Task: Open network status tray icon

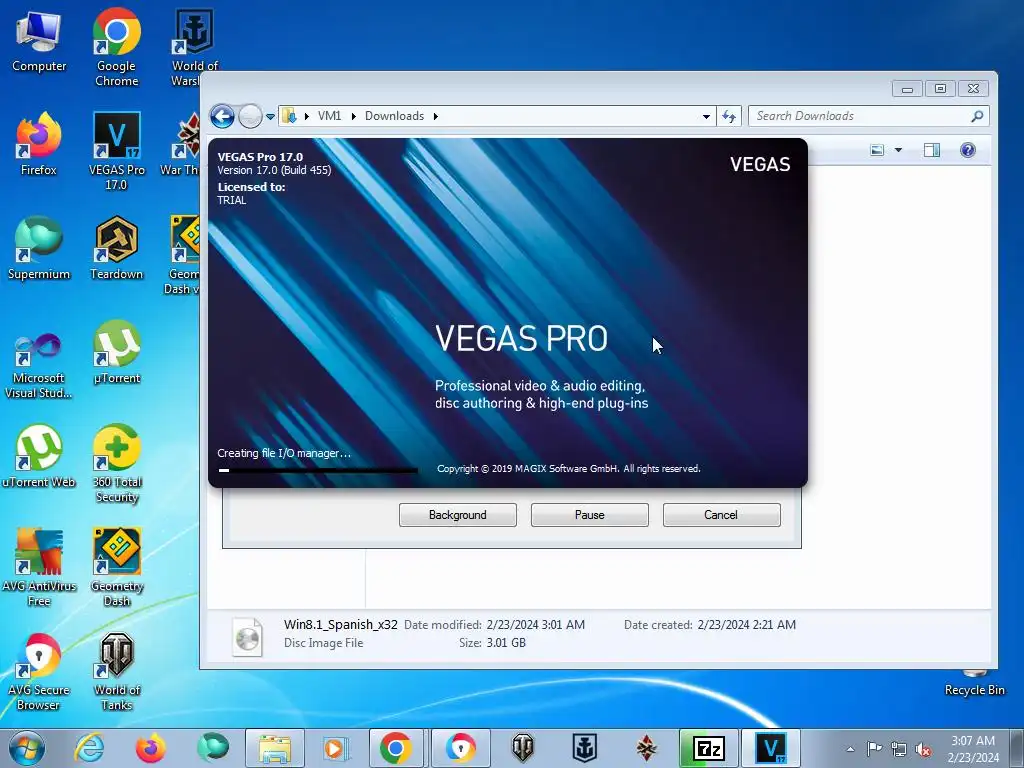Action: [899, 749]
